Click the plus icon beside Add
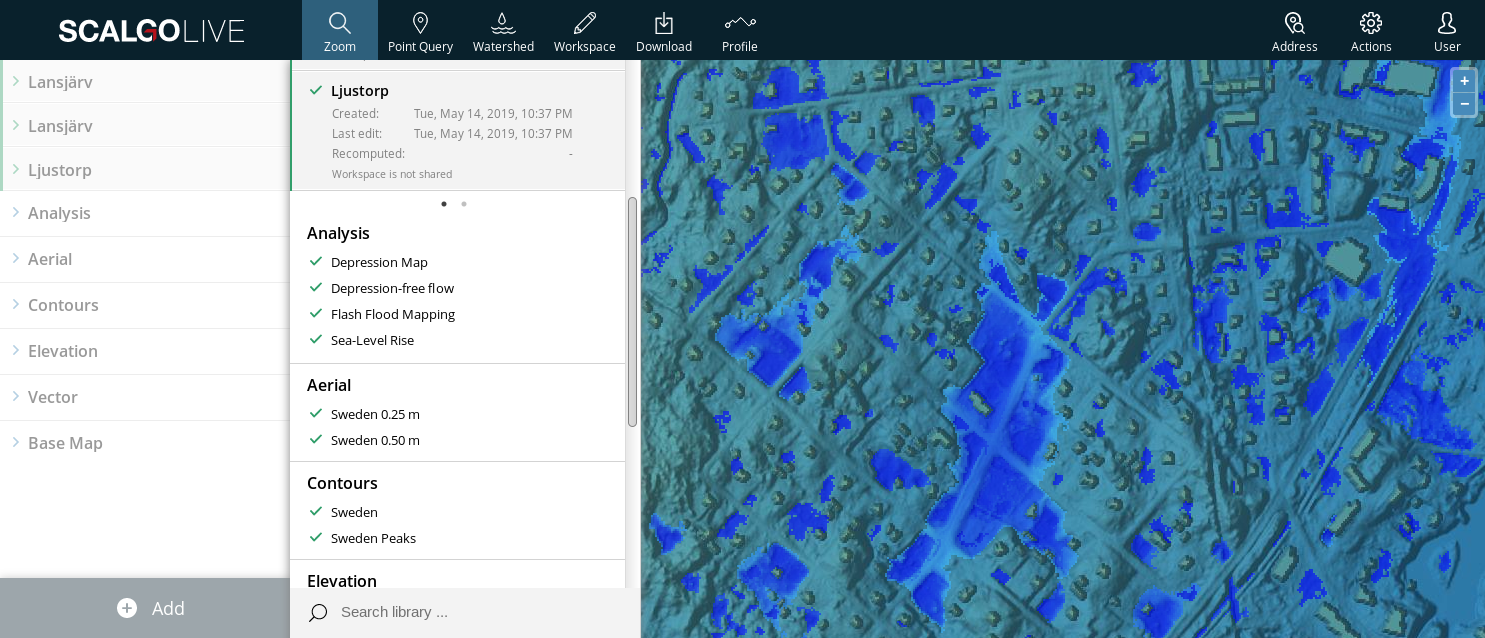Image resolution: width=1485 pixels, height=638 pixels. coord(127,608)
